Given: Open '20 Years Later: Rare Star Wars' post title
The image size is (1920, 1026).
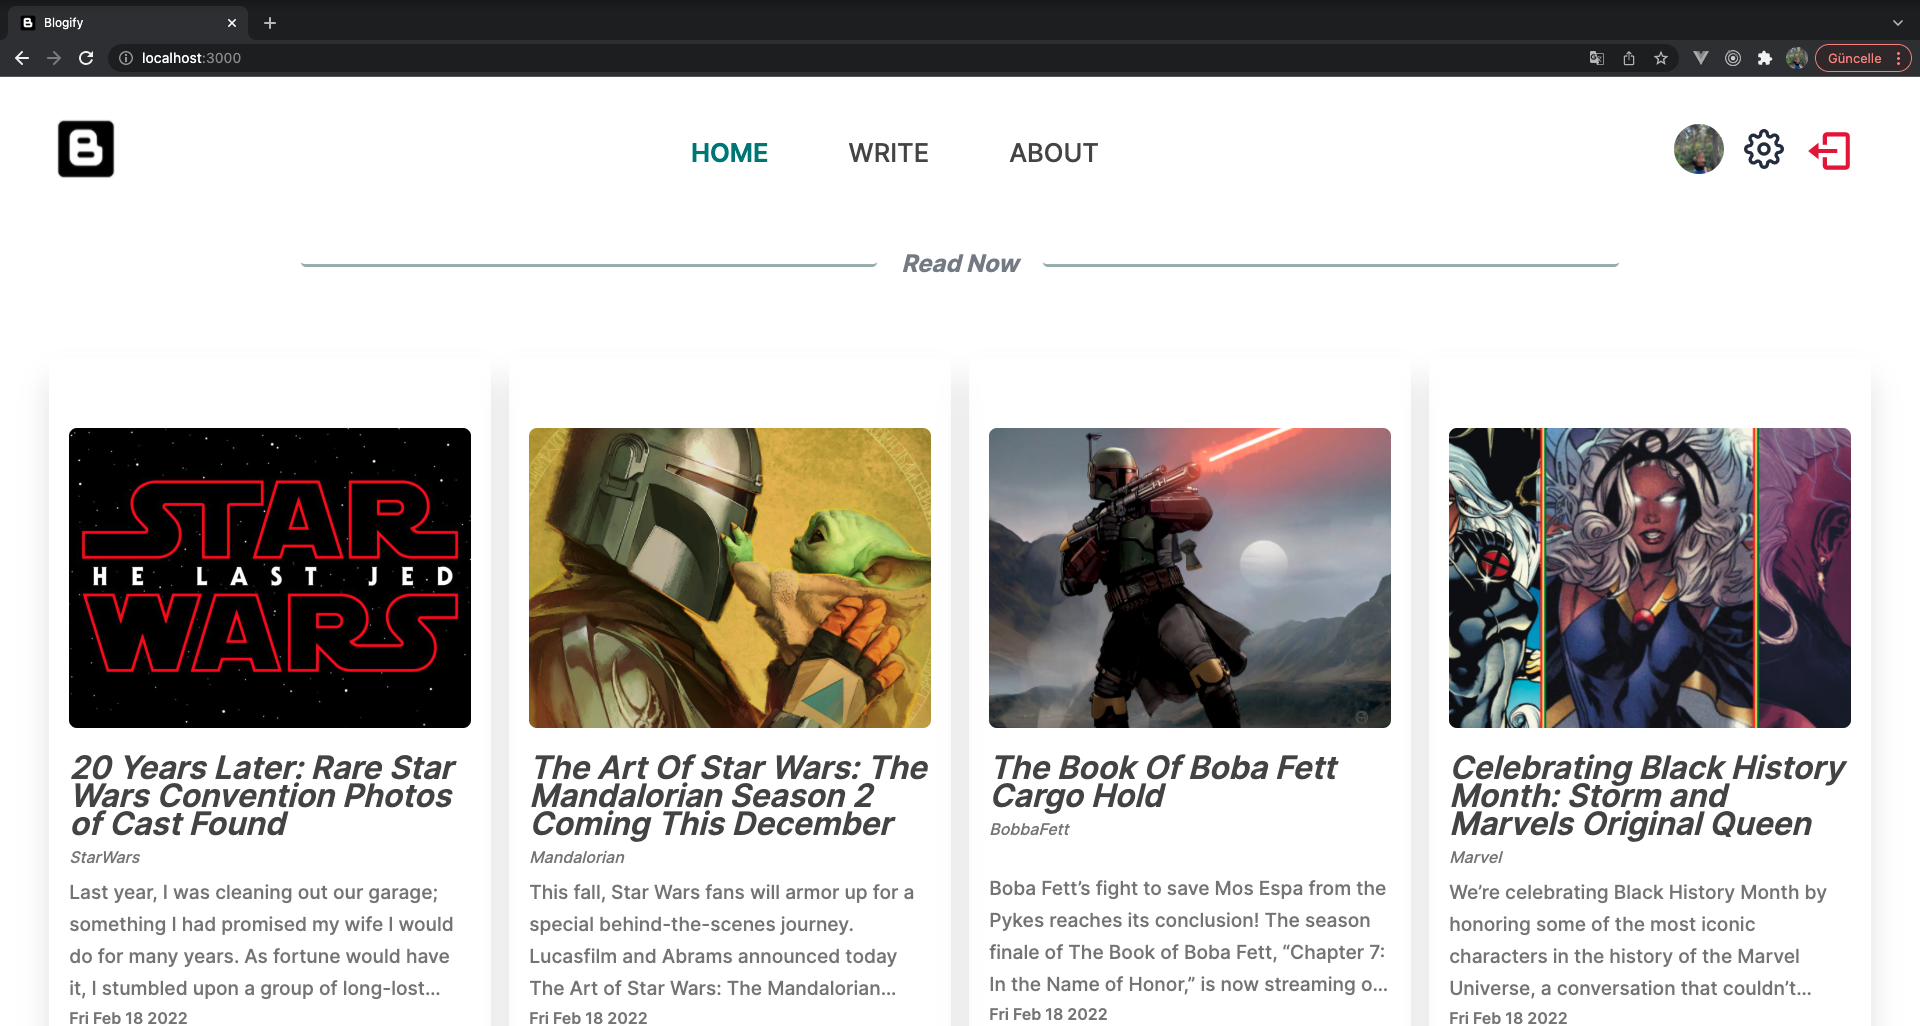Looking at the screenshot, I should (x=263, y=796).
